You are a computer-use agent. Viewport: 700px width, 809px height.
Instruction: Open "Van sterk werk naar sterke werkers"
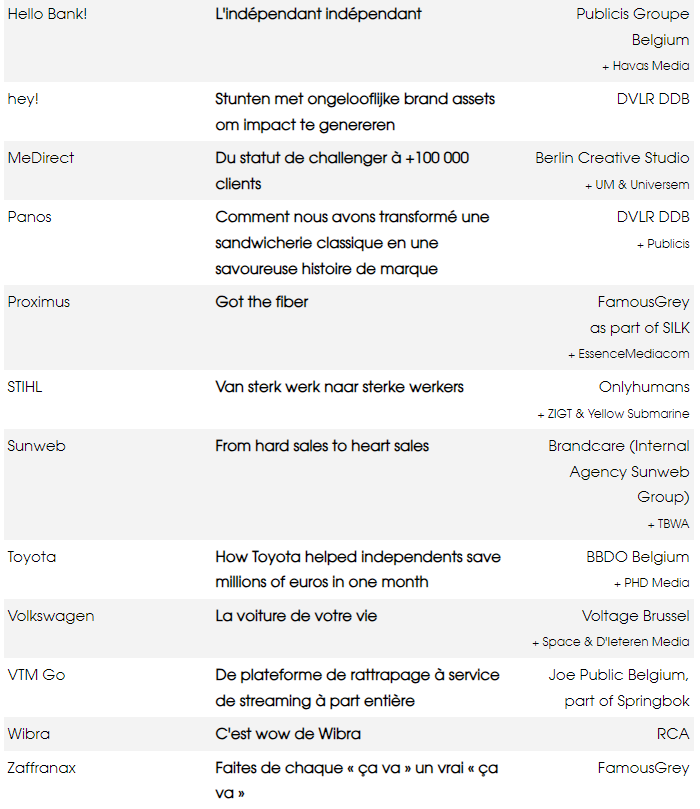point(339,387)
